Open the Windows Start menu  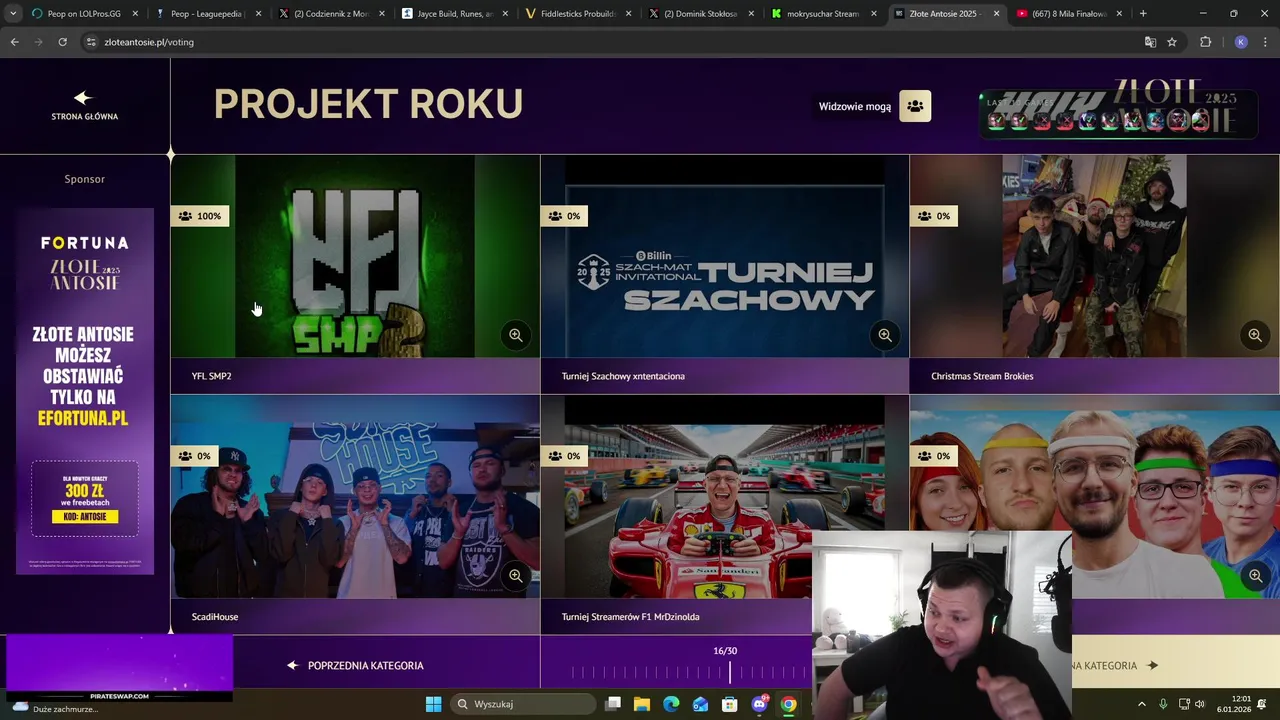pos(433,704)
